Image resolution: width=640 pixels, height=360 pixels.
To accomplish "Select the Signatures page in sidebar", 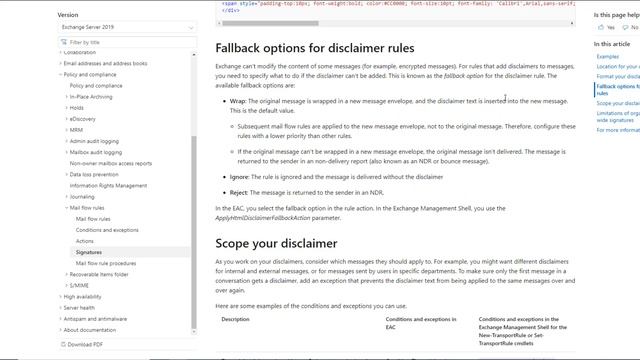I will tap(89, 252).
